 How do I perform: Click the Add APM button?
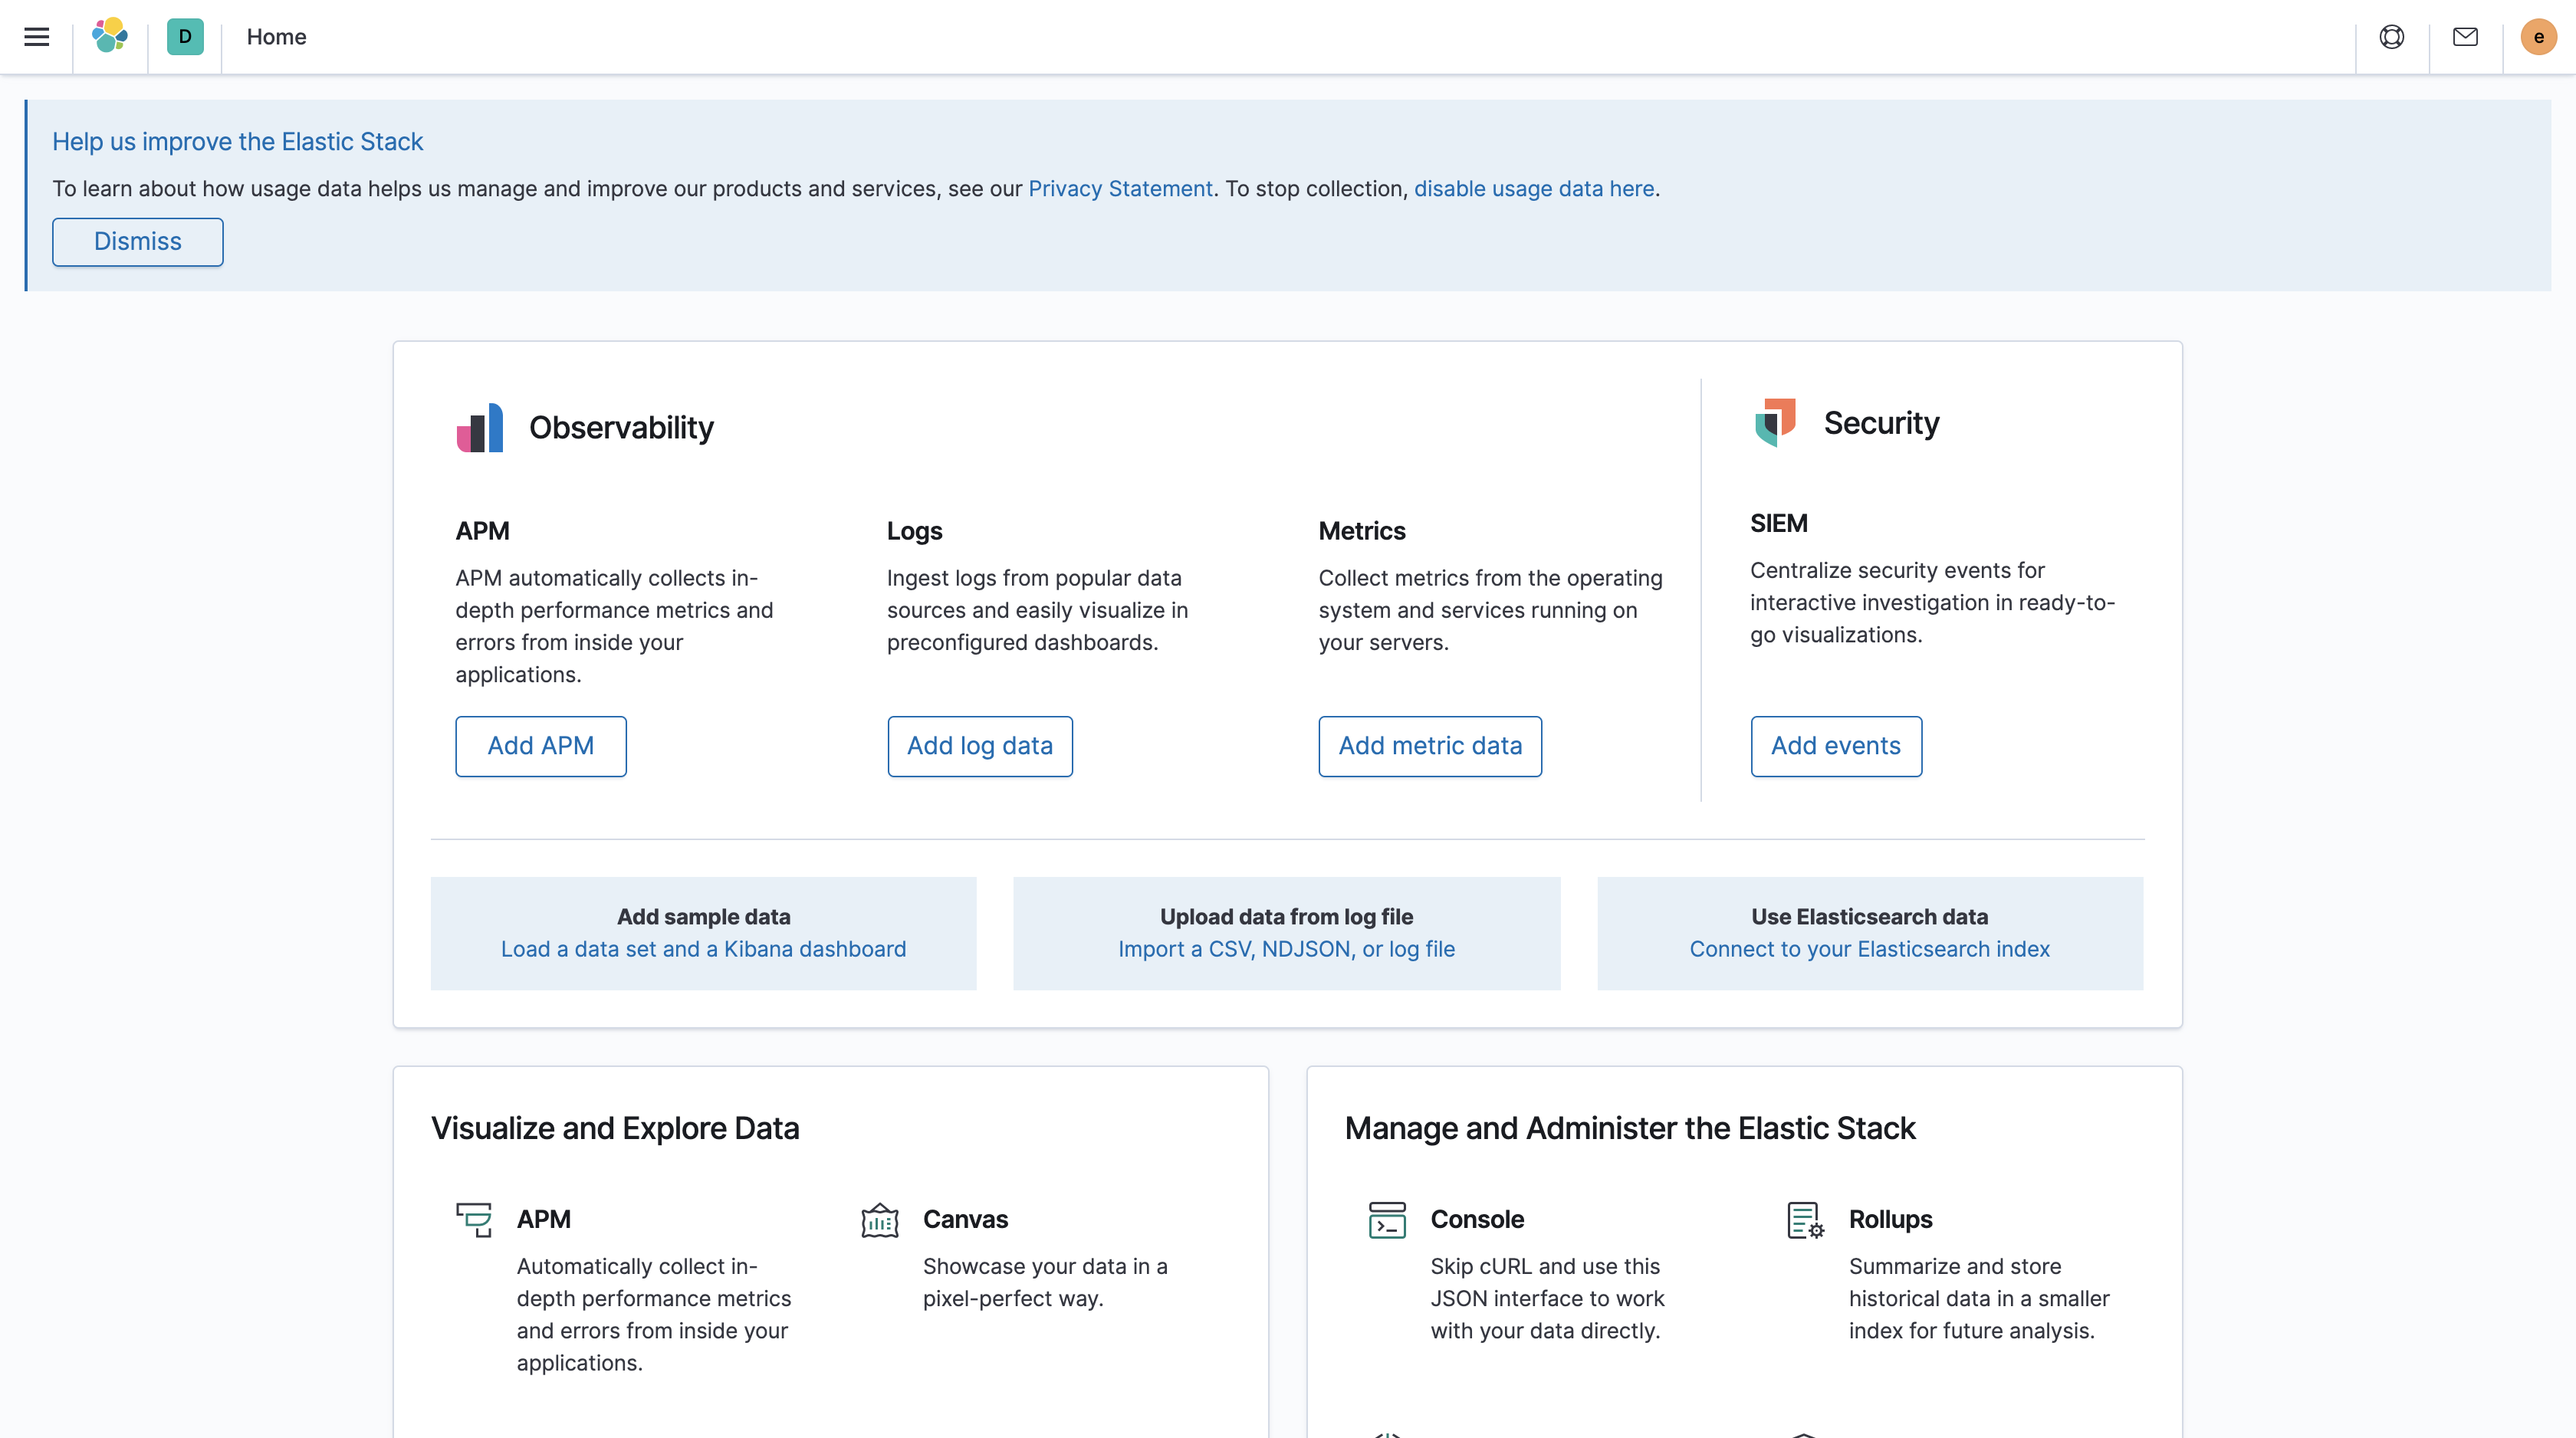point(541,746)
